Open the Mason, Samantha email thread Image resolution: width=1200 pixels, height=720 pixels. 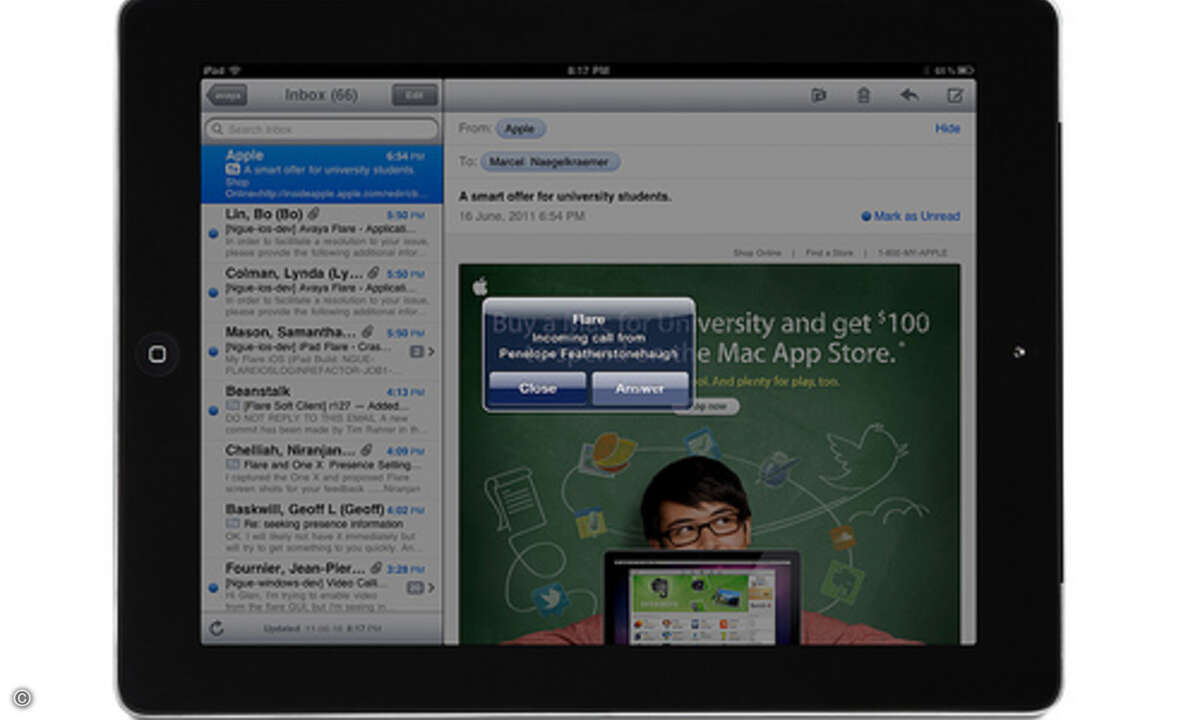(322, 351)
